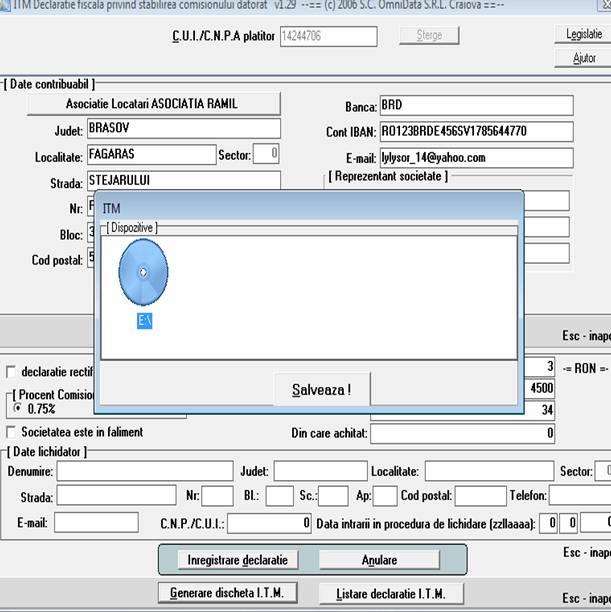Click Asociatie Locatari ASOCIATIA RAMIL button

pos(153,104)
